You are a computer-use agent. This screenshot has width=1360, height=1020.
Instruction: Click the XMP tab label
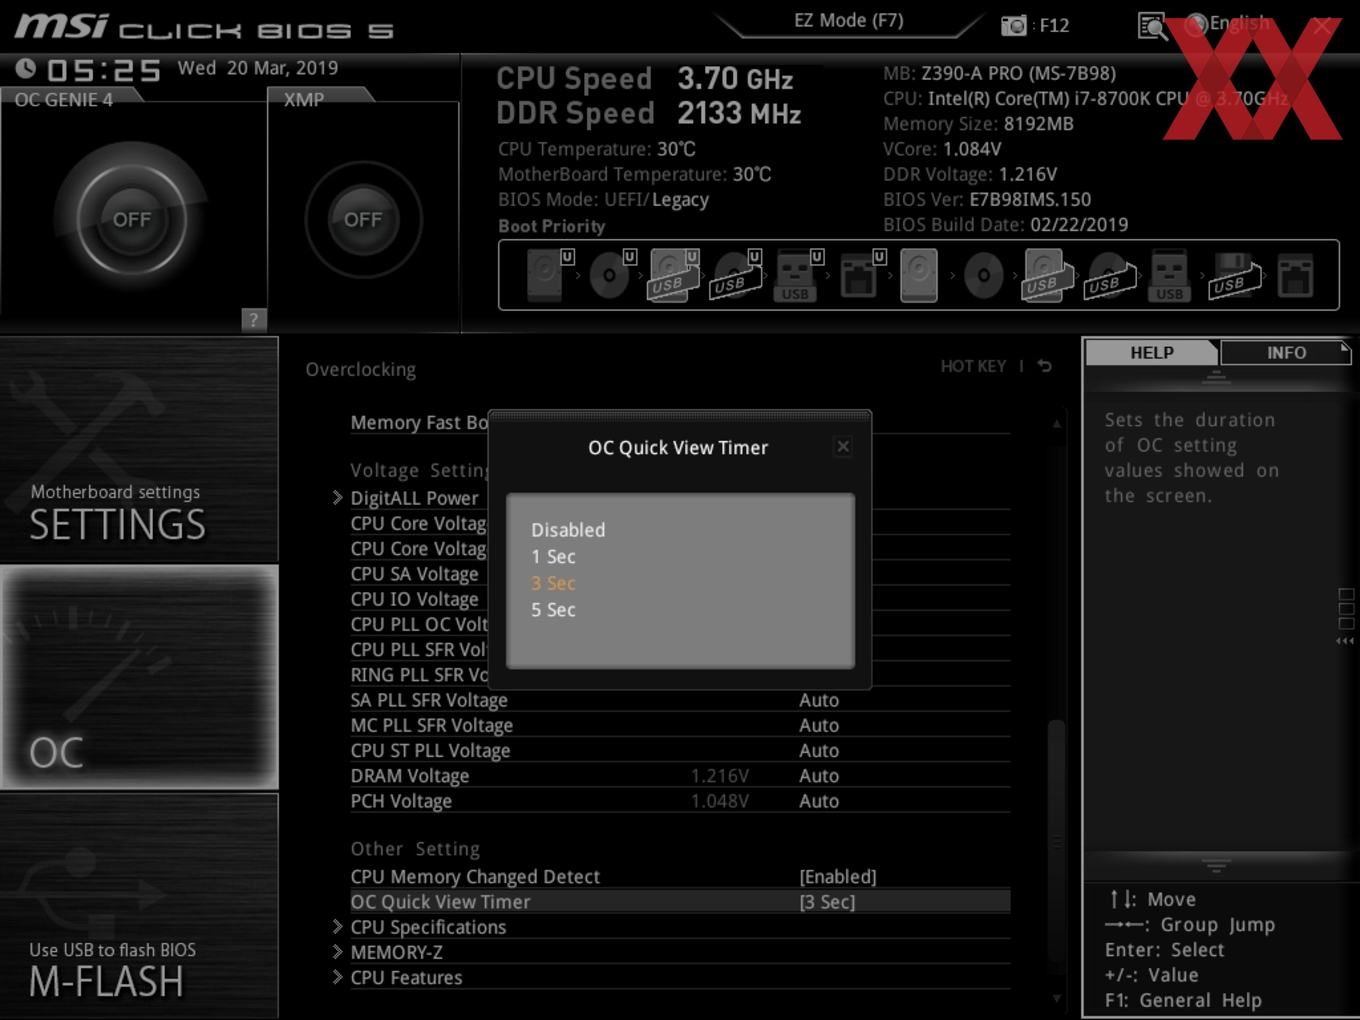pos(304,99)
